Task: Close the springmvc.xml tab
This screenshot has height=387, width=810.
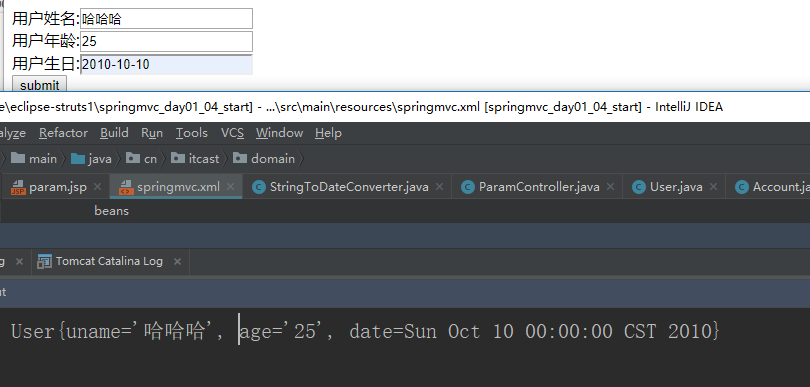Action: pos(230,187)
